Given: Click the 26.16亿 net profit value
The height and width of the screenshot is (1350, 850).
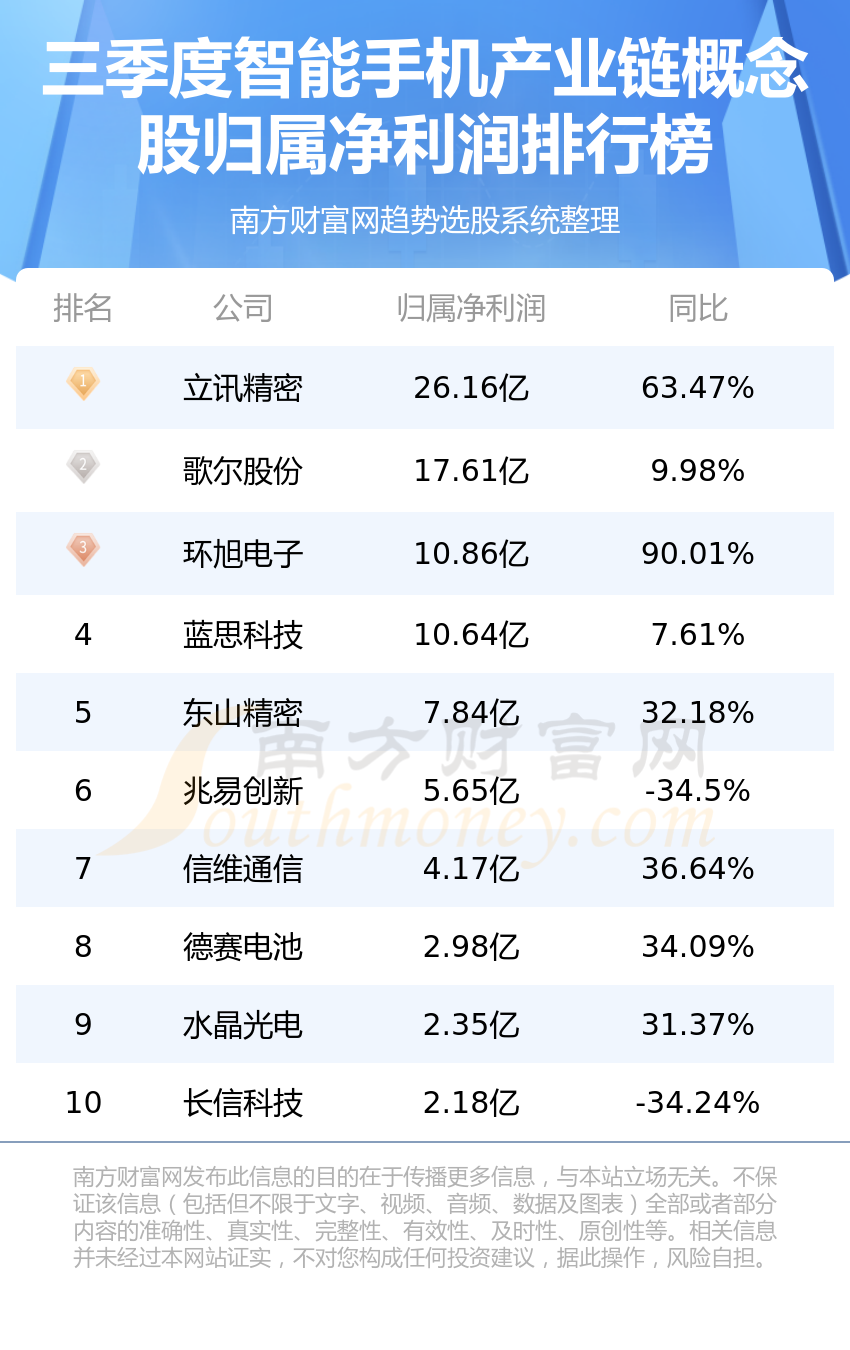Looking at the screenshot, I should click(471, 388).
